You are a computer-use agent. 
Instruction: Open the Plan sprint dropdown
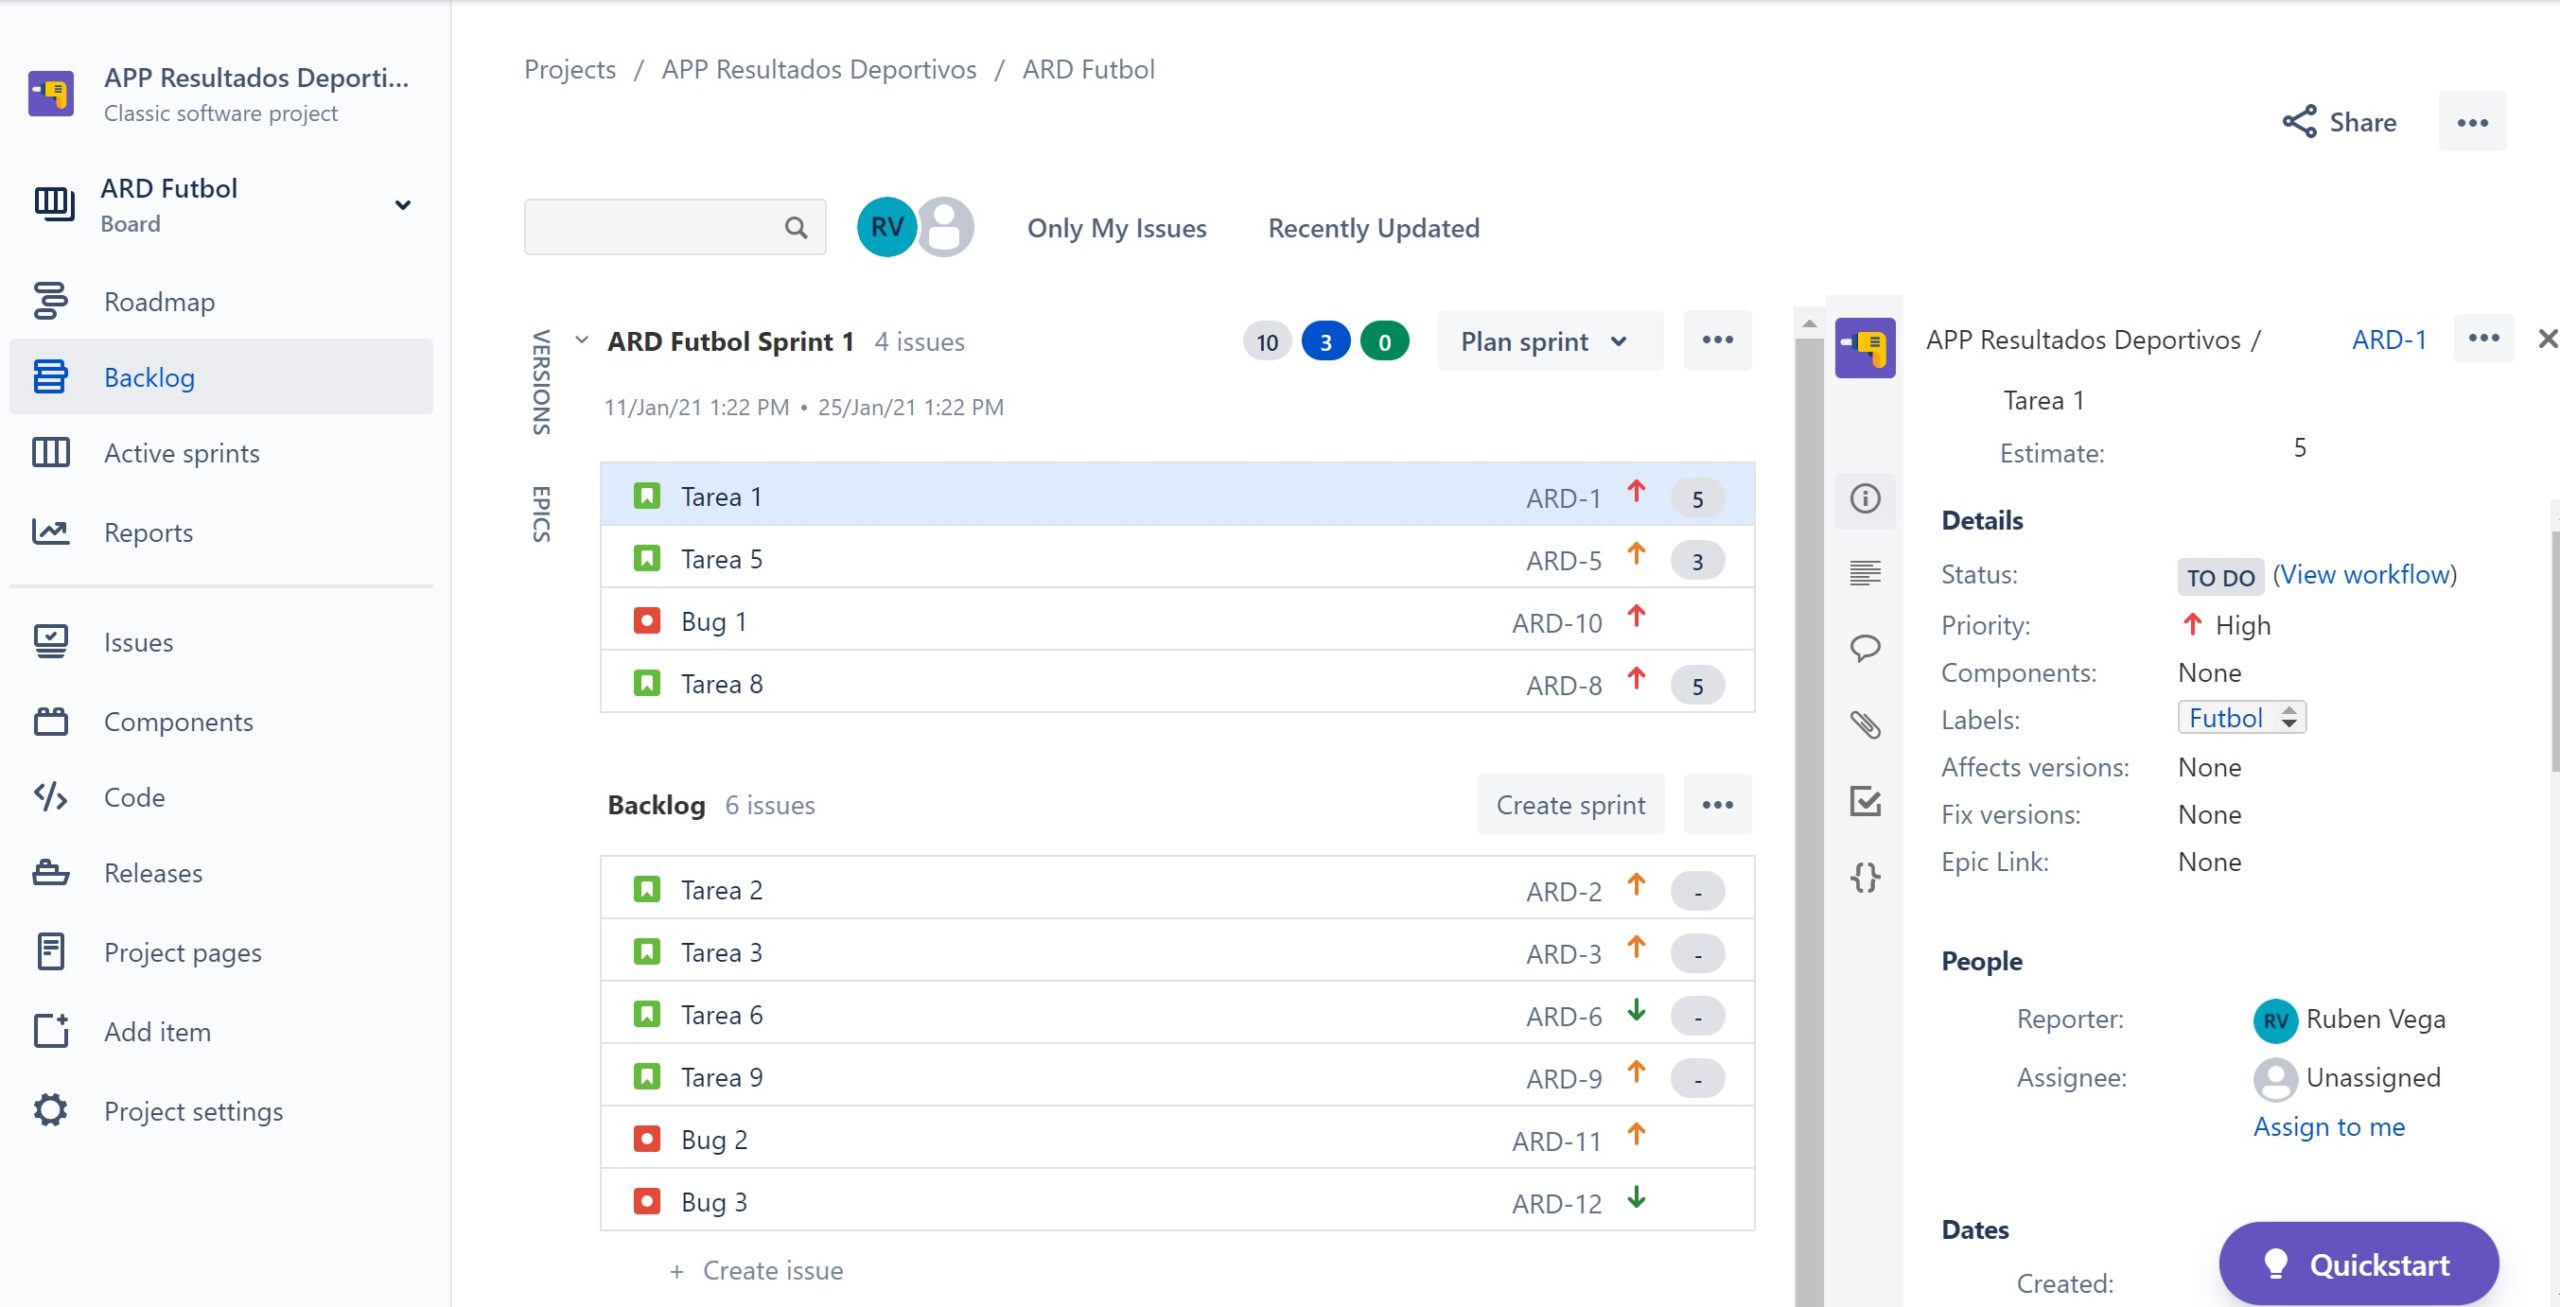click(1548, 342)
